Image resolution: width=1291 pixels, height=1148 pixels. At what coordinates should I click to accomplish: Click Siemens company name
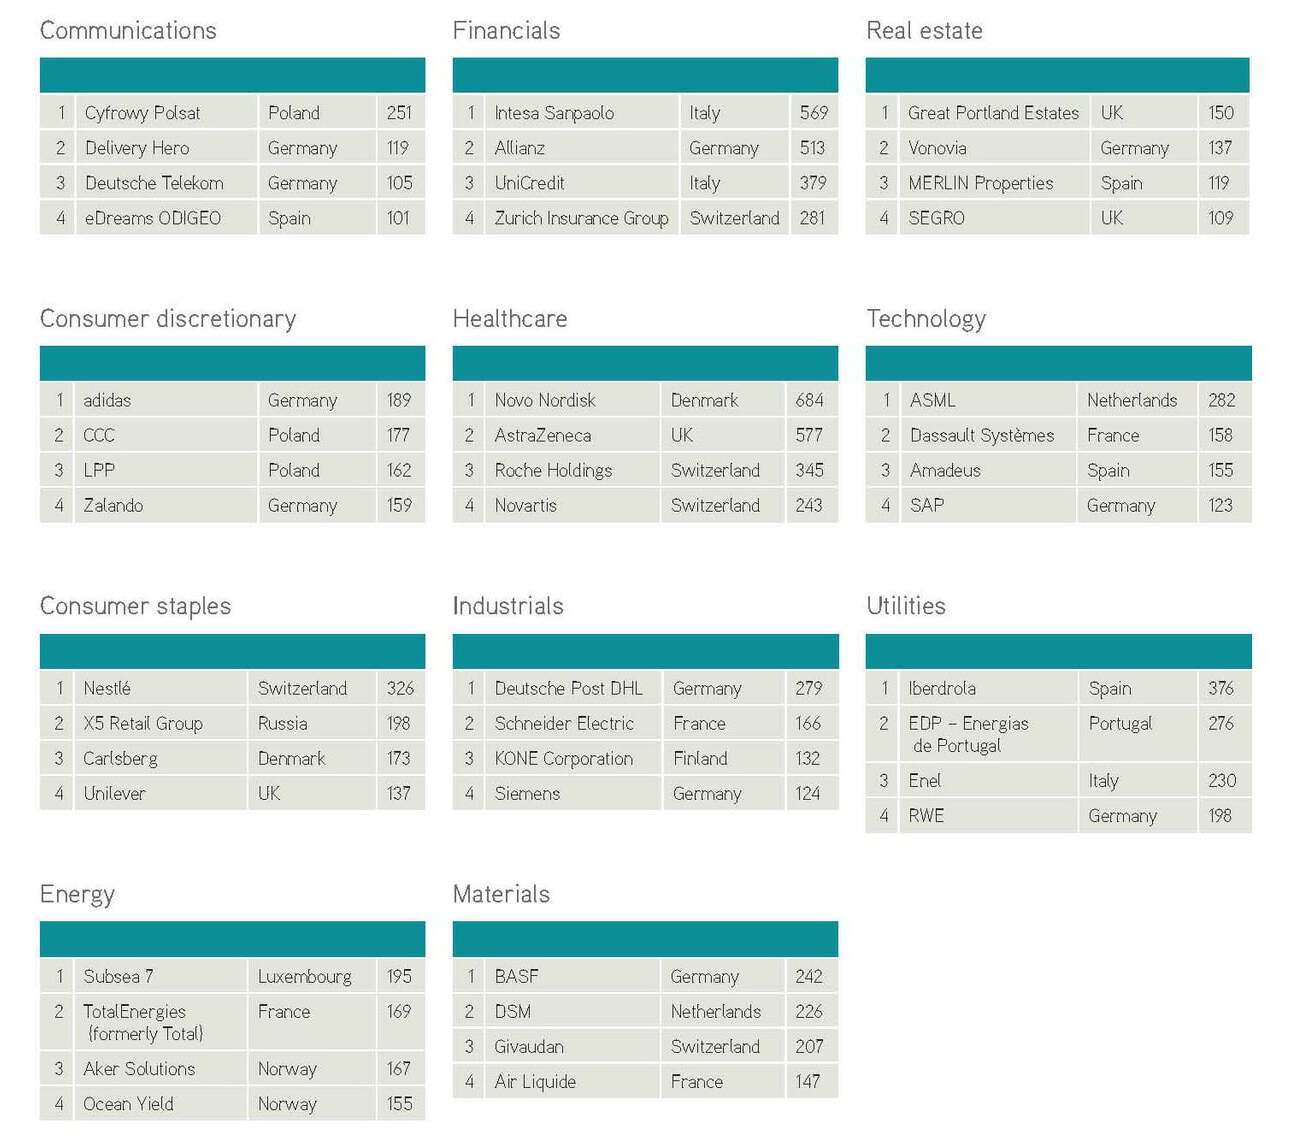(527, 793)
